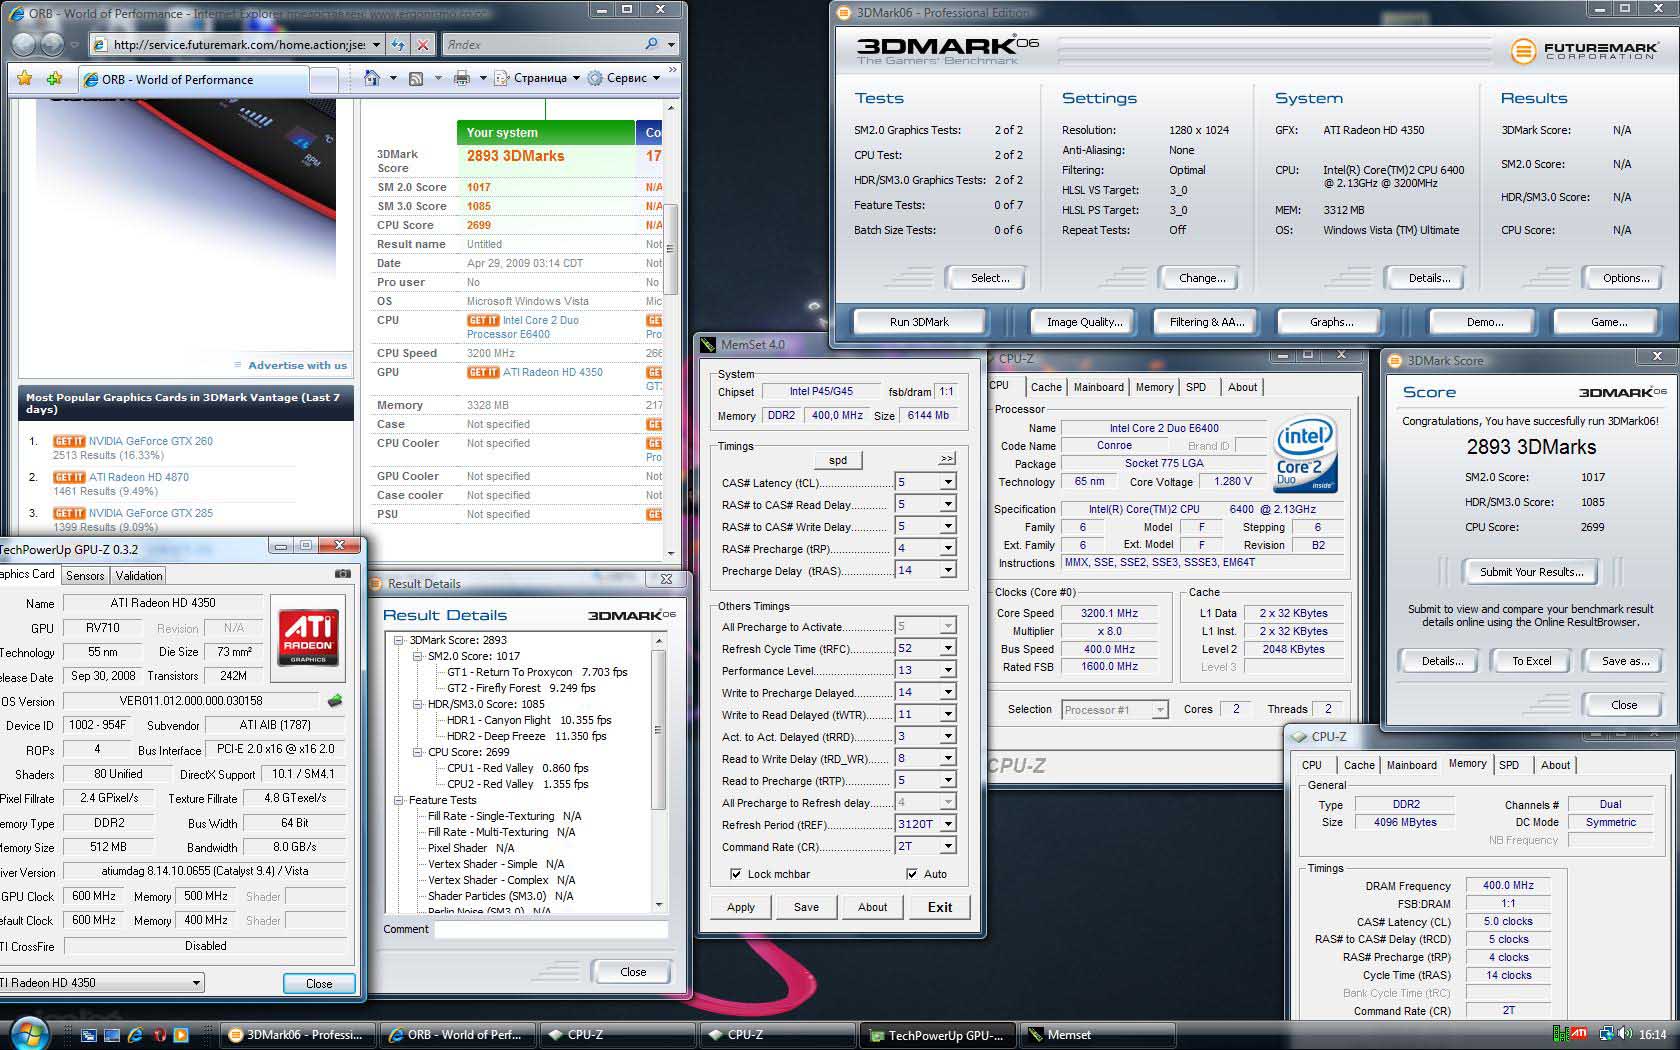Image resolution: width=1680 pixels, height=1050 pixels.
Task: Click the MemSet '>>' expand button
Action: pos(946,458)
